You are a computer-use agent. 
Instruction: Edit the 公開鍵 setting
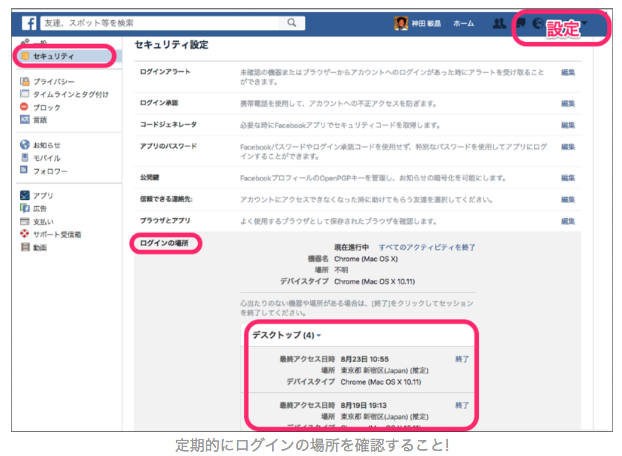tap(568, 178)
